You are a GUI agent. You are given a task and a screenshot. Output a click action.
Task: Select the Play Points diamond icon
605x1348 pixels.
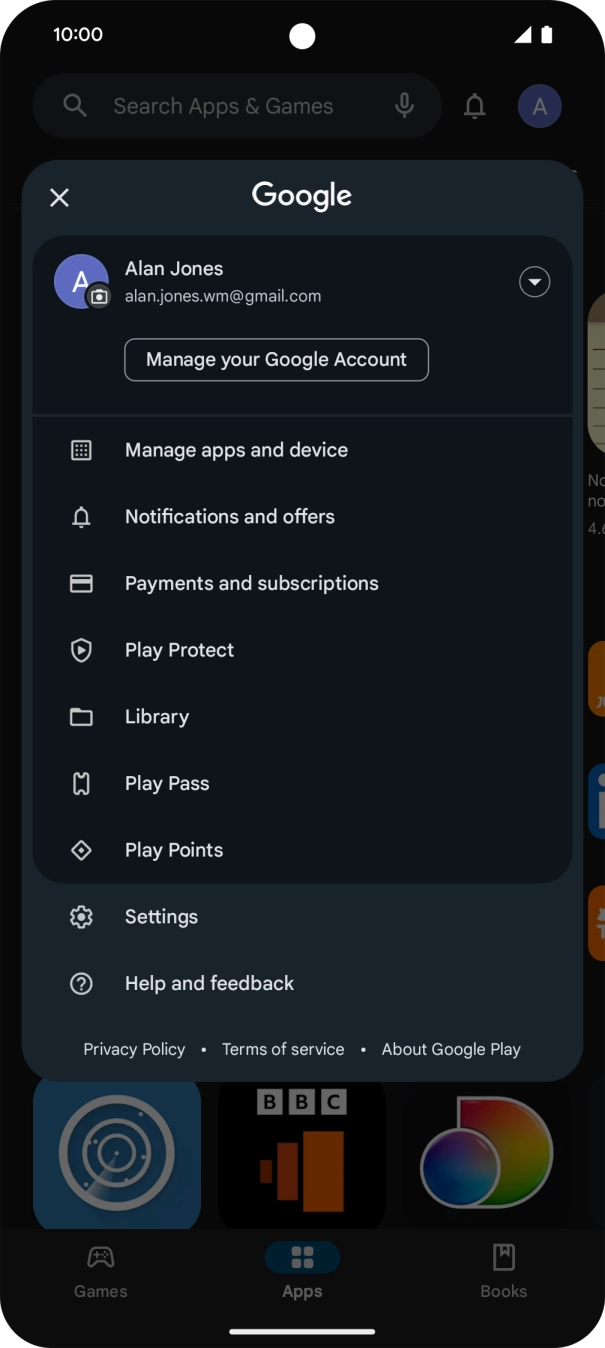point(81,851)
